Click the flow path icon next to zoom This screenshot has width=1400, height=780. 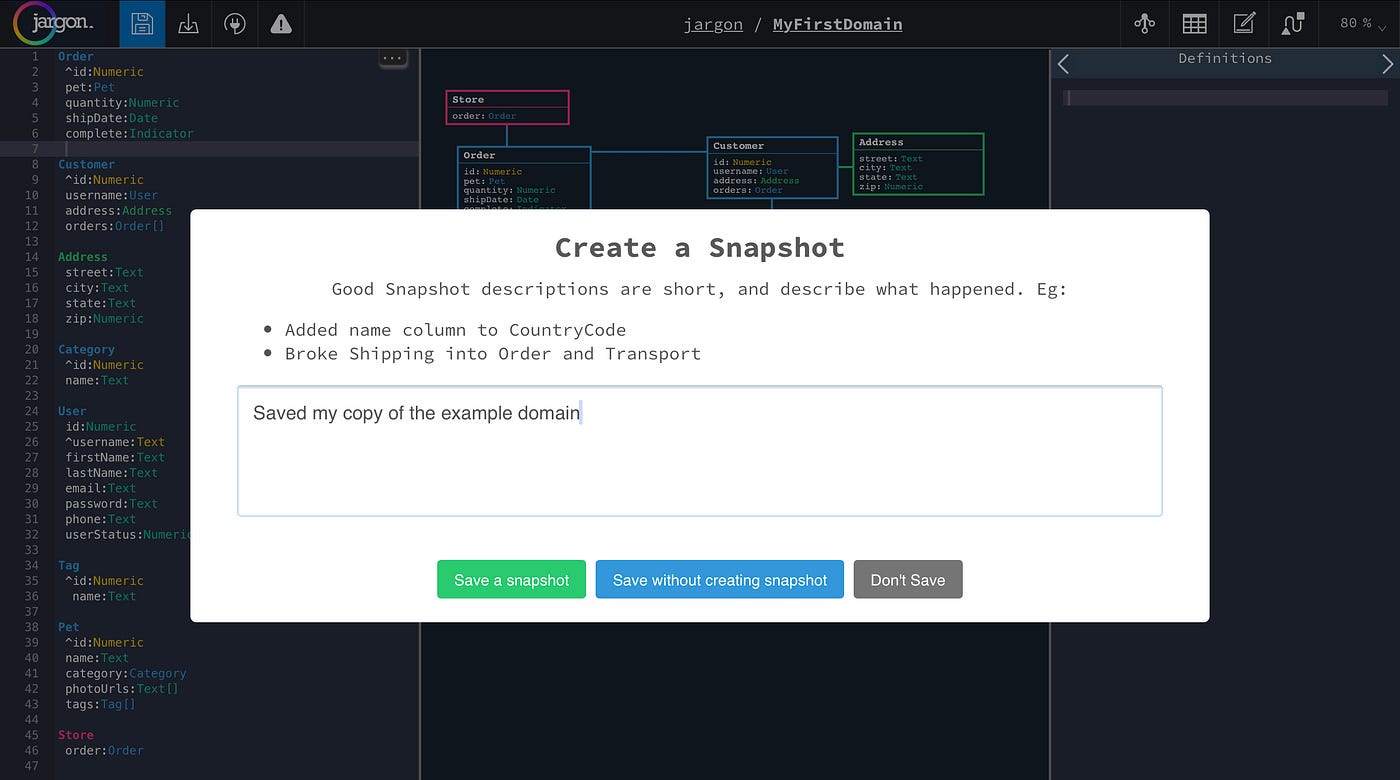pyautogui.click(x=1293, y=24)
